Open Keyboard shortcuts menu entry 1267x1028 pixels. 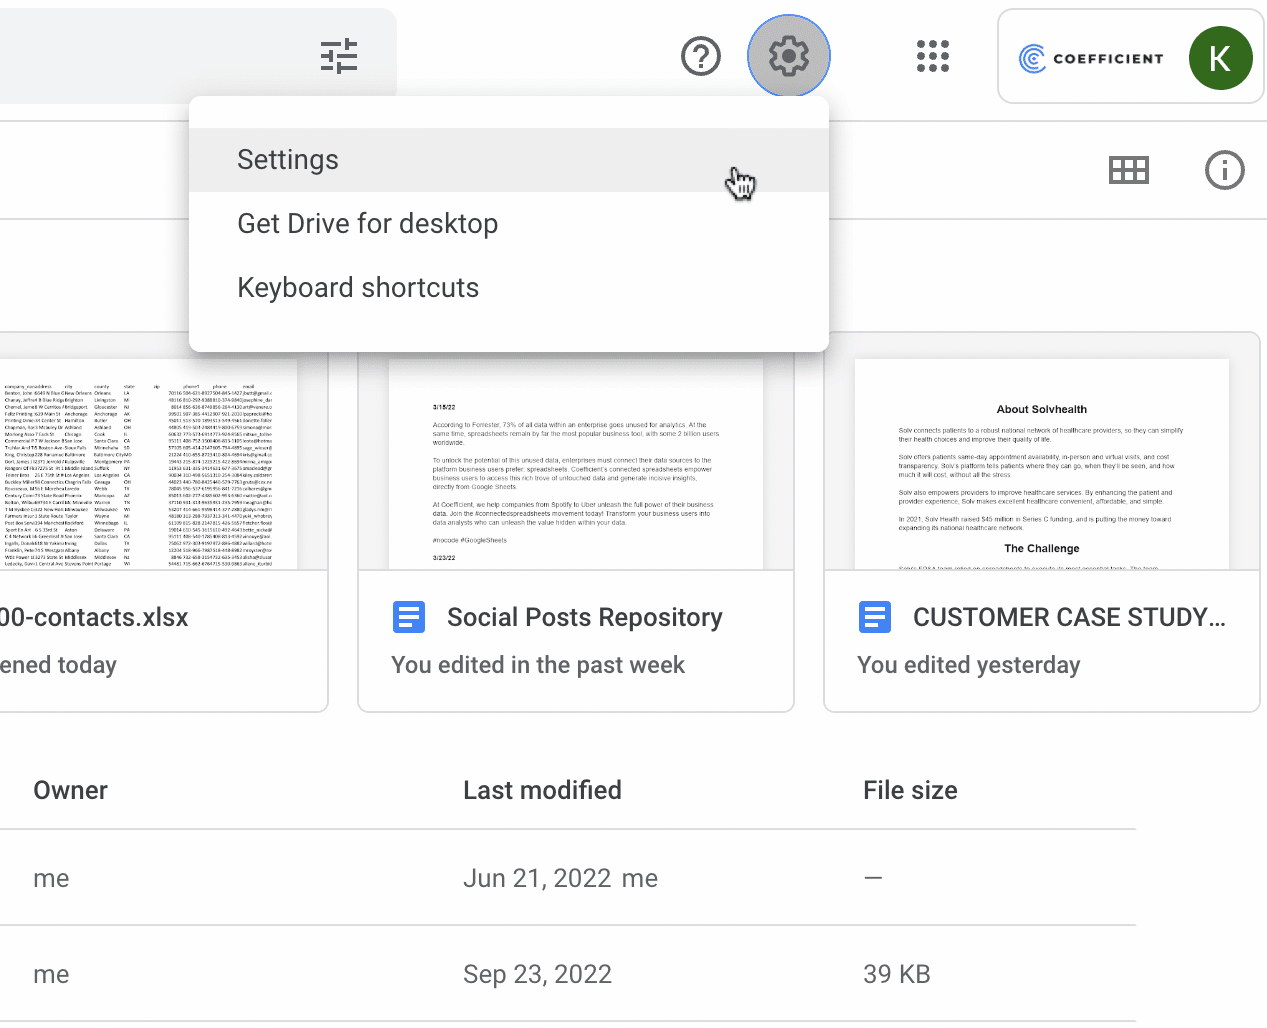[358, 288]
